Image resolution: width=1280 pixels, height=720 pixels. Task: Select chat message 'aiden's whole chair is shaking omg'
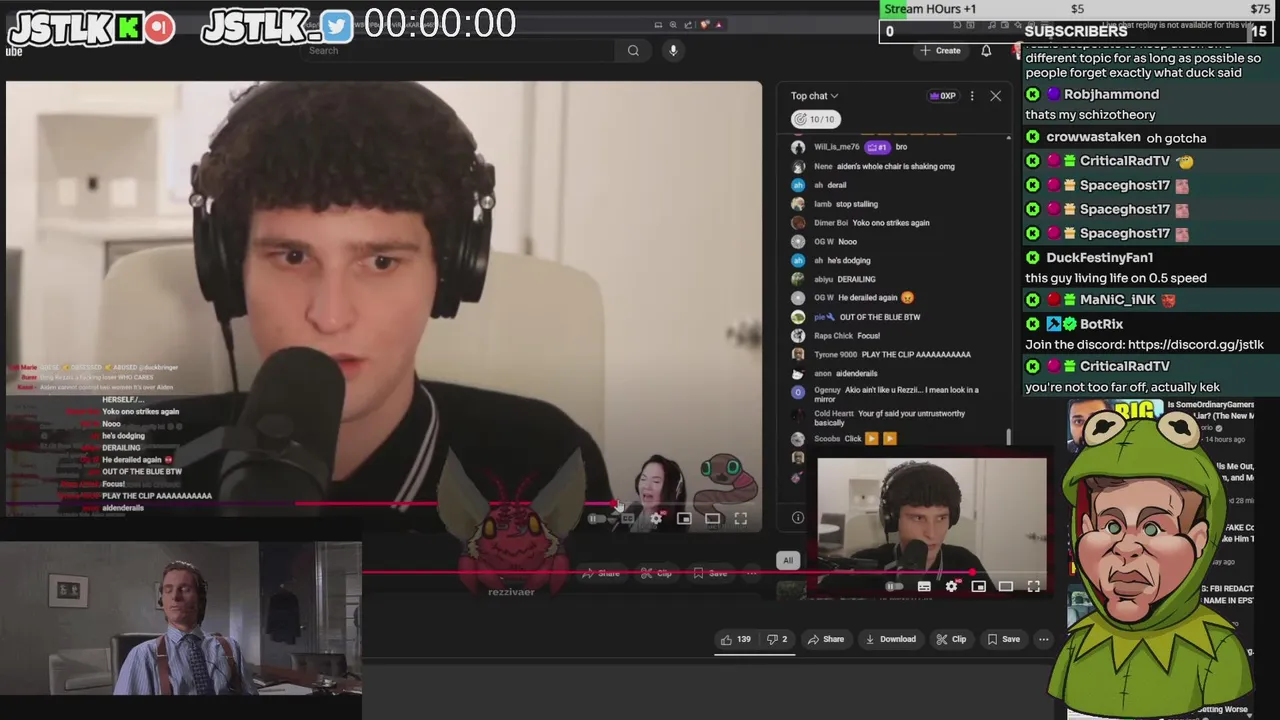pyautogui.click(x=895, y=166)
